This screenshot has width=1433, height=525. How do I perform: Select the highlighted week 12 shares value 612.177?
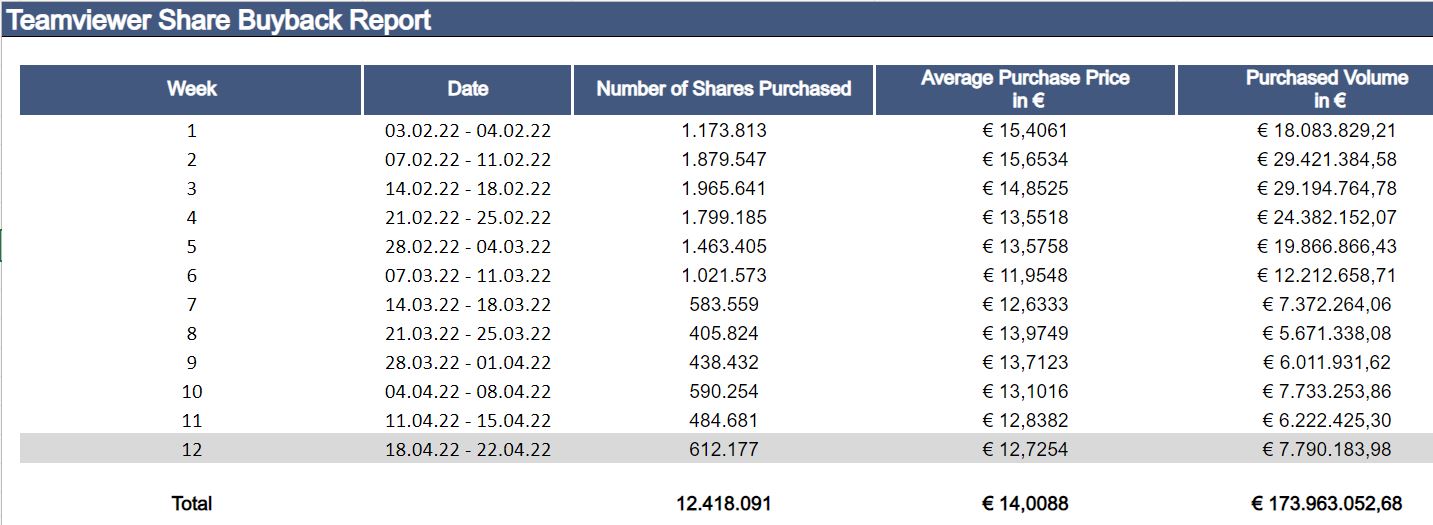(724, 449)
